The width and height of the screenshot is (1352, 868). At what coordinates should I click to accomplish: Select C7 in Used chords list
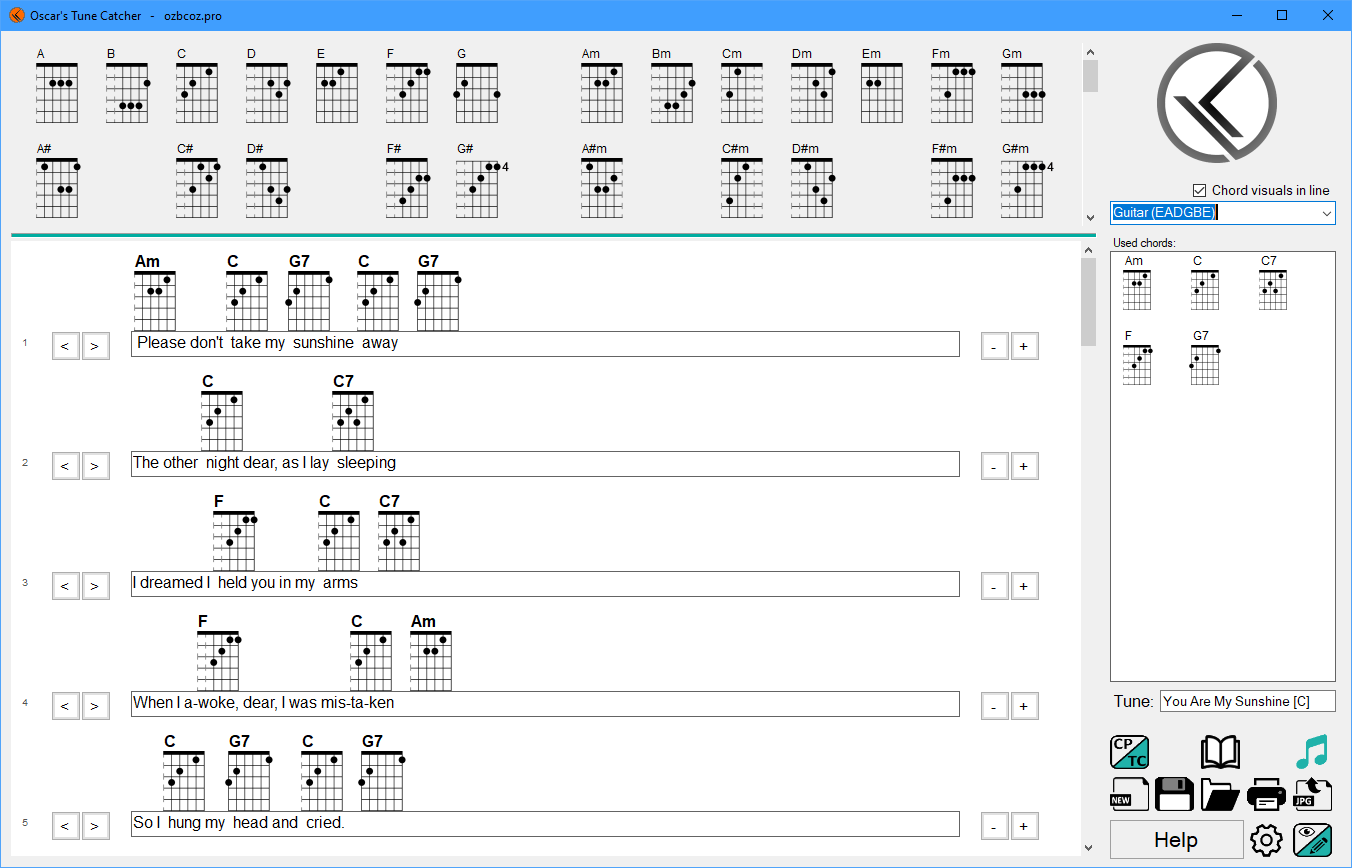[x=1272, y=283]
